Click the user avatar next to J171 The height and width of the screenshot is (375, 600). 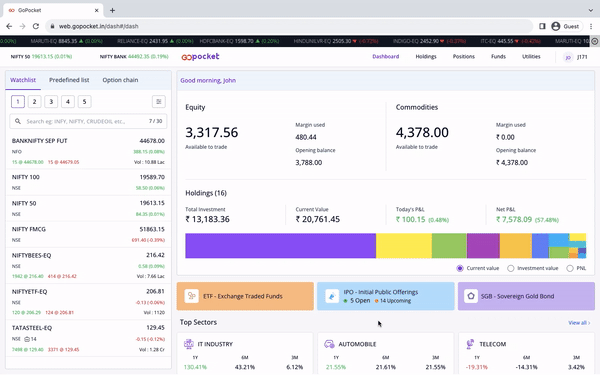(x=568, y=57)
